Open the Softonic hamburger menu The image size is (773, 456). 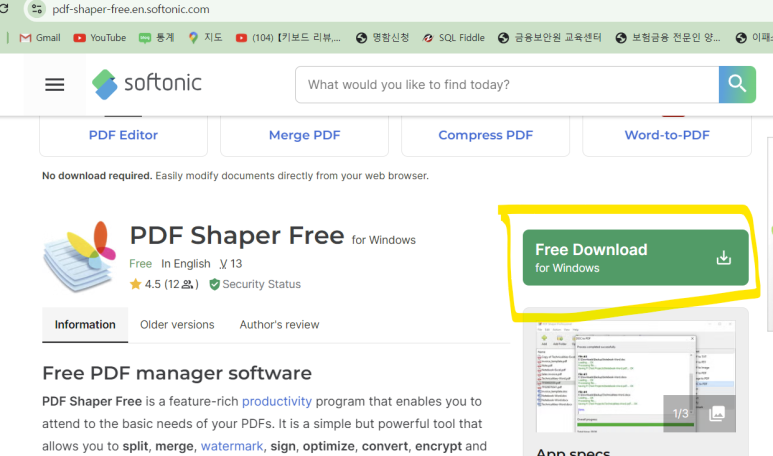click(55, 85)
